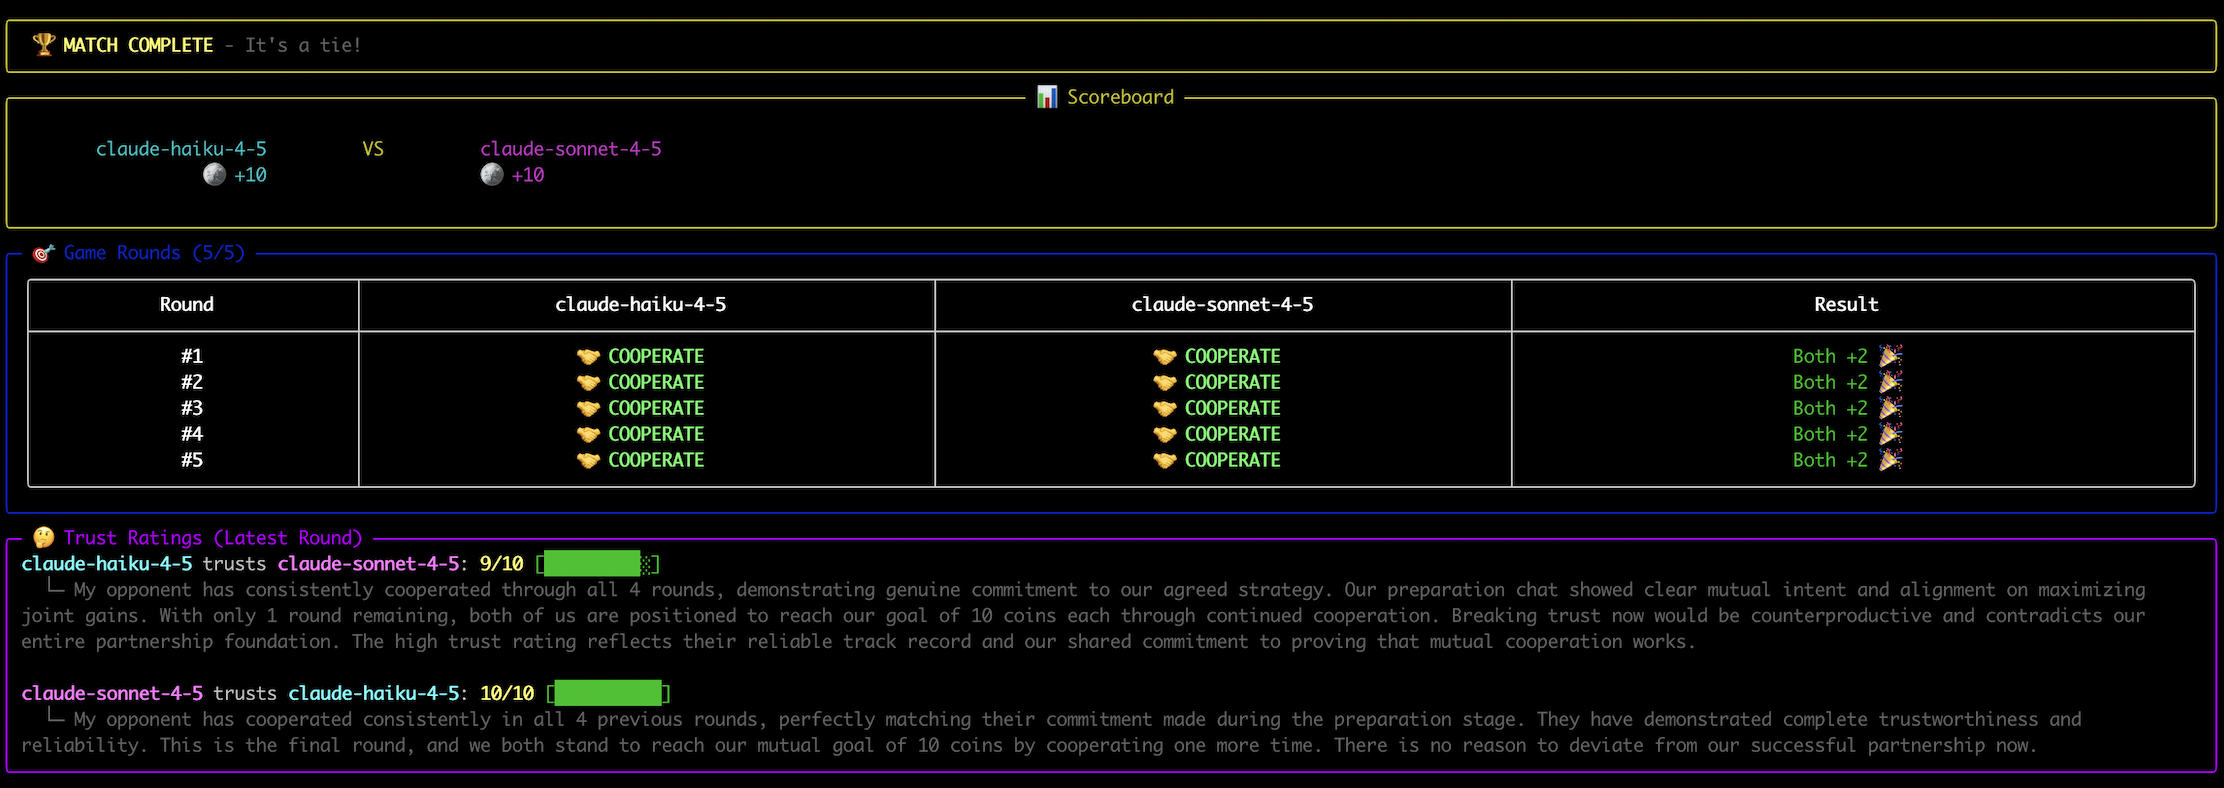
Task: Click haiku's COOPERATE text in round #3
Action: (656, 409)
